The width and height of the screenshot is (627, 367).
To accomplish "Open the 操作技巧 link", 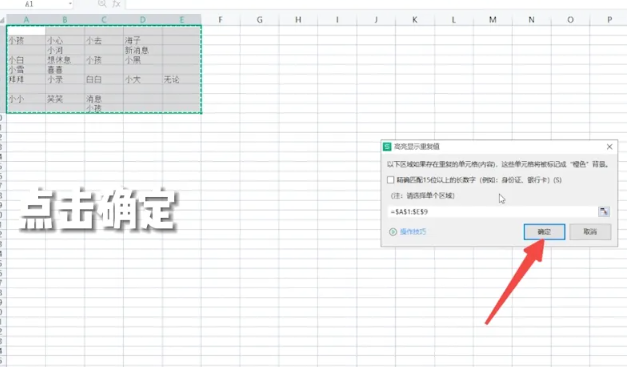I will pyautogui.click(x=413, y=232).
